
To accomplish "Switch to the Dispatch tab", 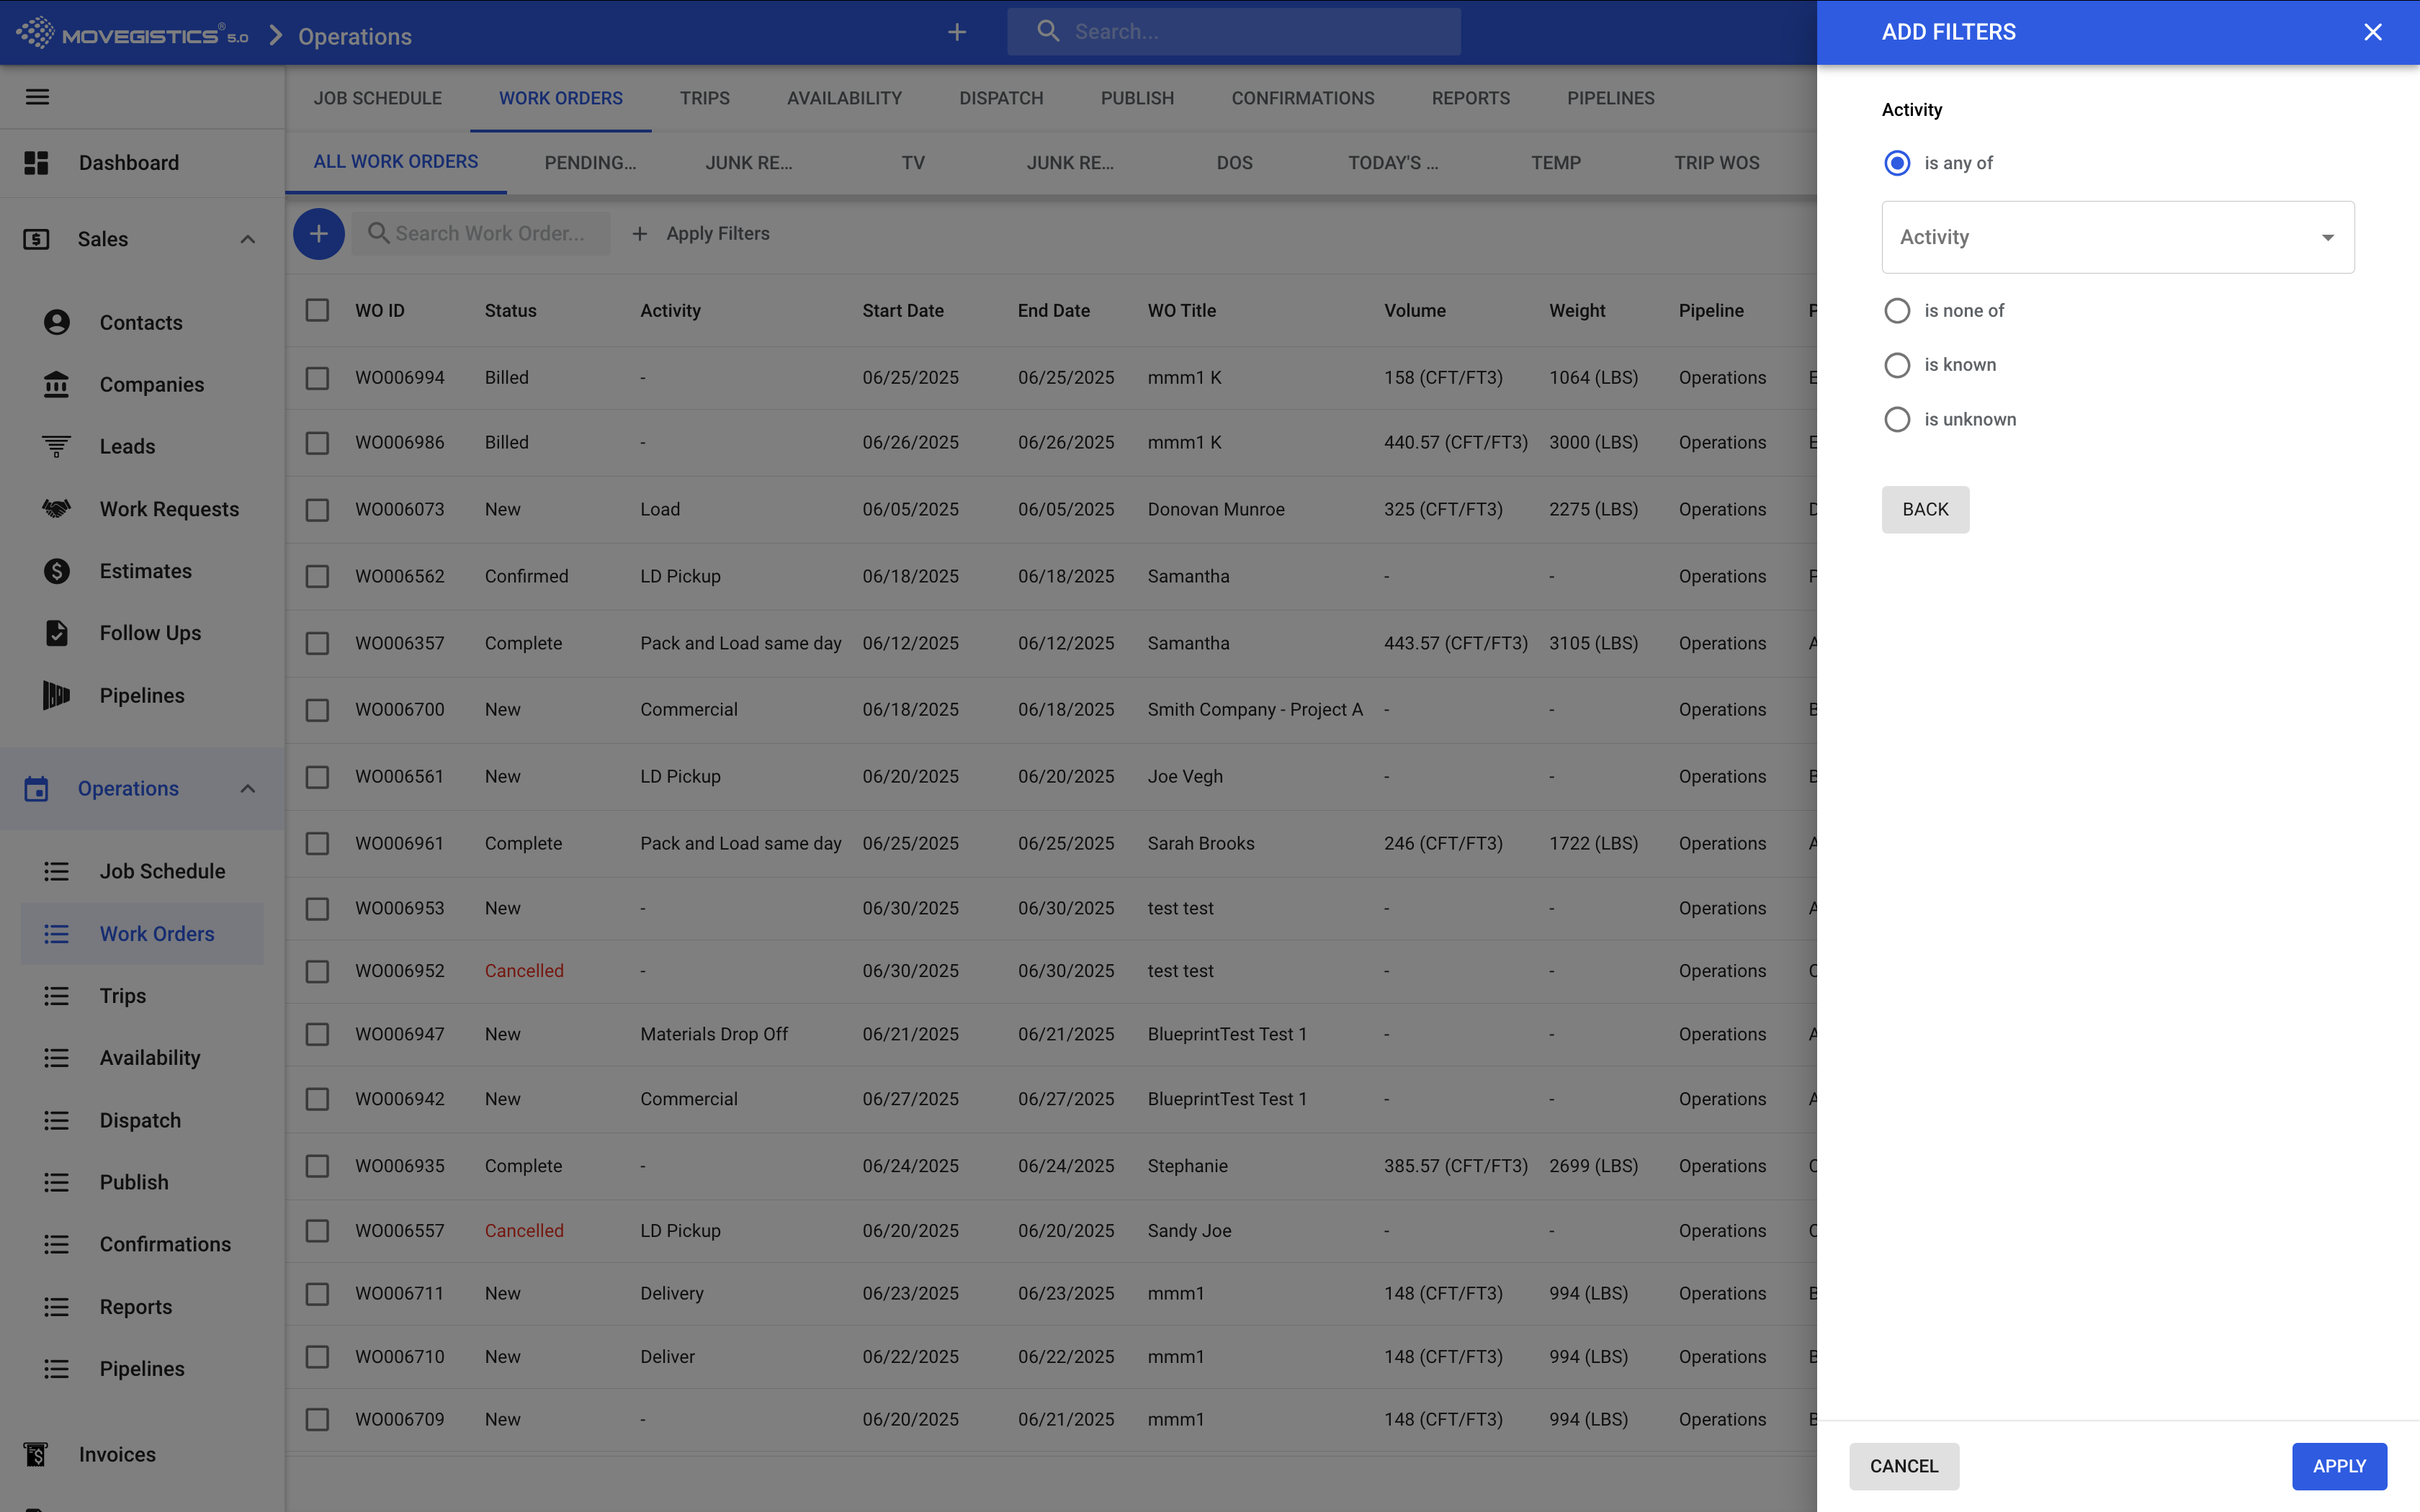I will [x=1000, y=98].
